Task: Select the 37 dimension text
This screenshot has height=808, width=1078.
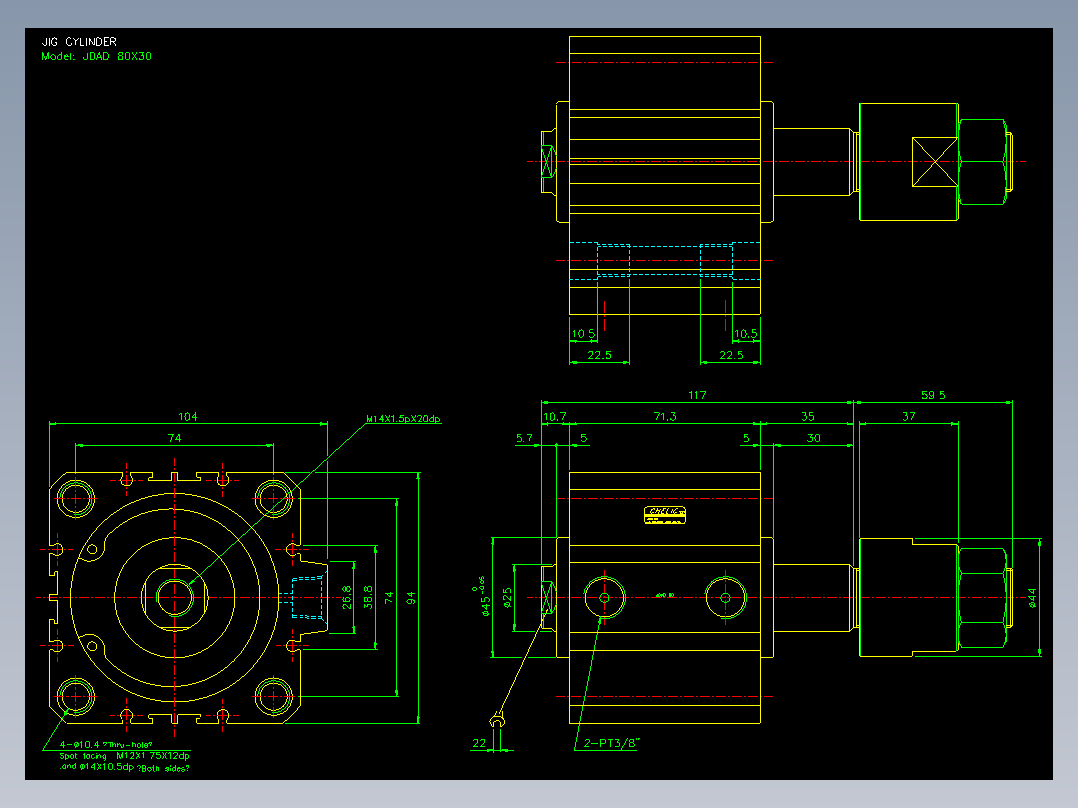Action: click(909, 417)
